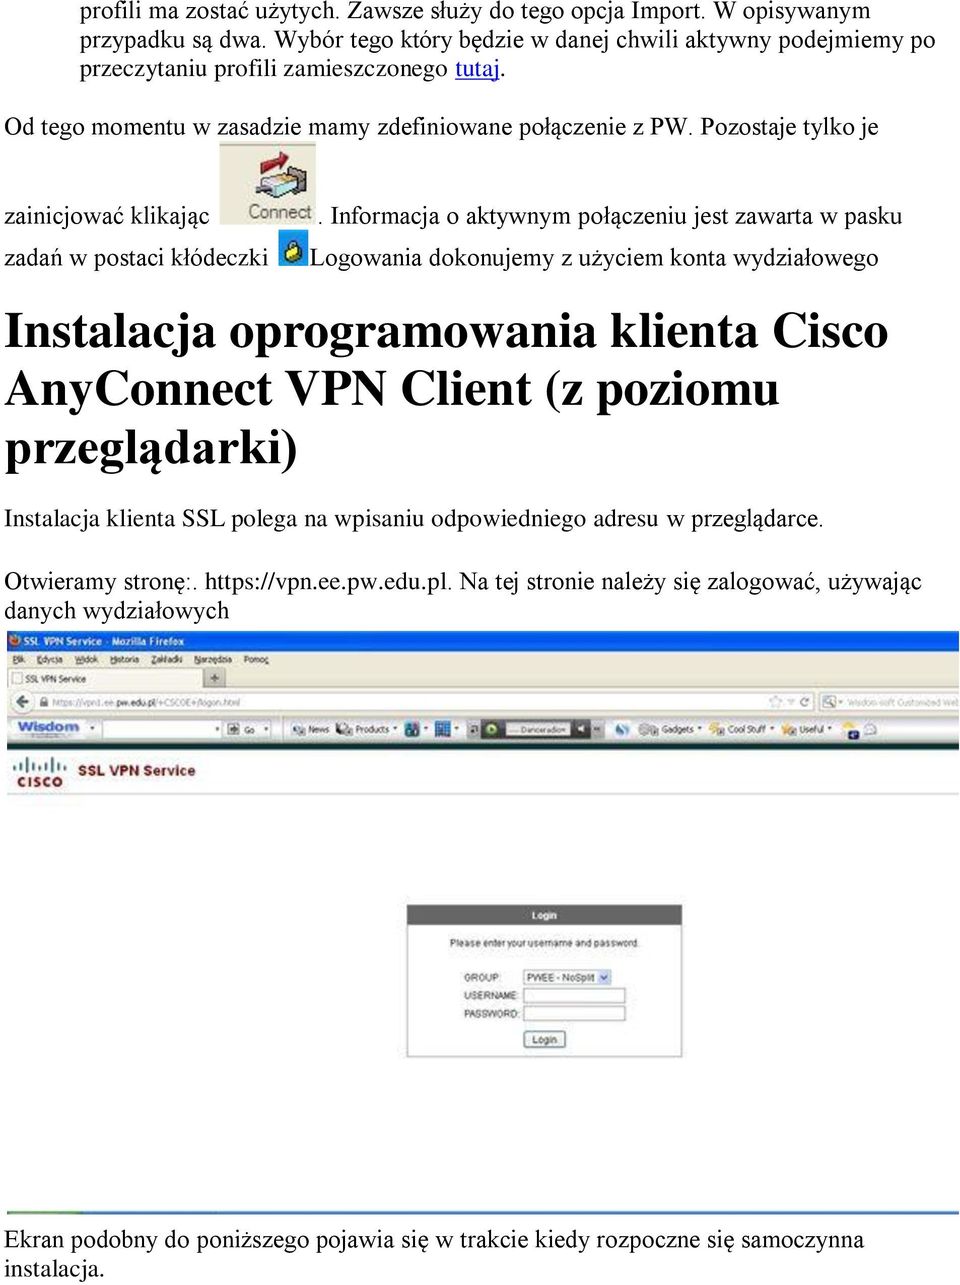Click the 'SSL VPN Service' page heading

[136, 771]
